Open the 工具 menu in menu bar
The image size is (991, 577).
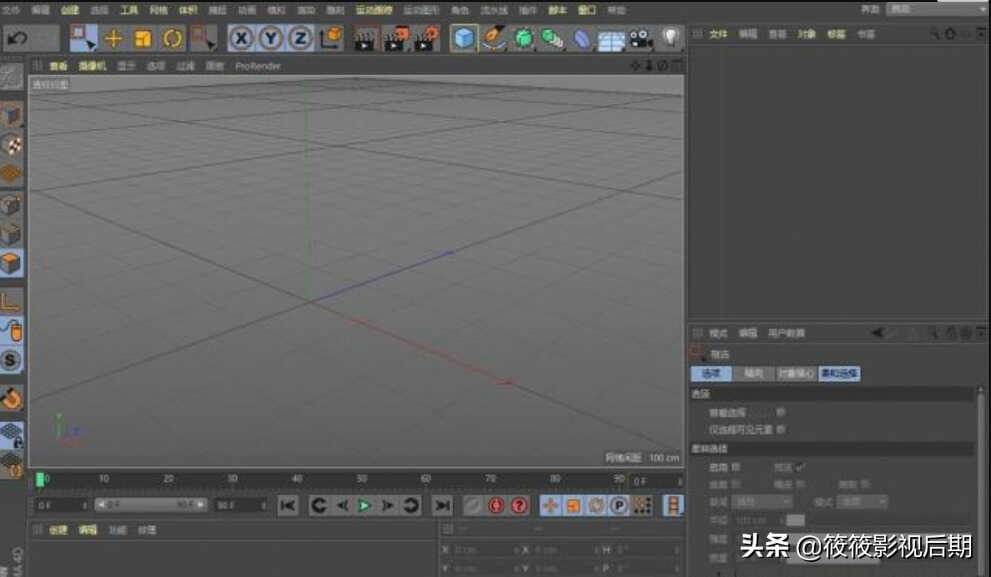pos(129,10)
